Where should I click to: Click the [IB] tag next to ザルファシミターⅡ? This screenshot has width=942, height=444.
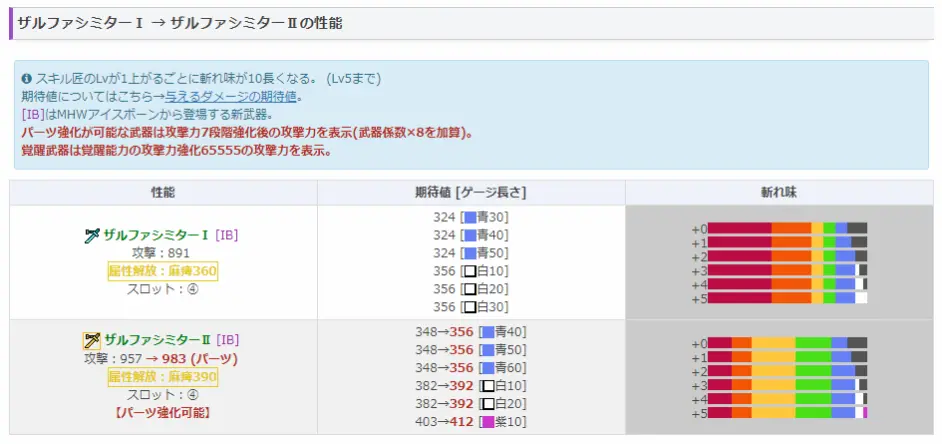click(227, 340)
